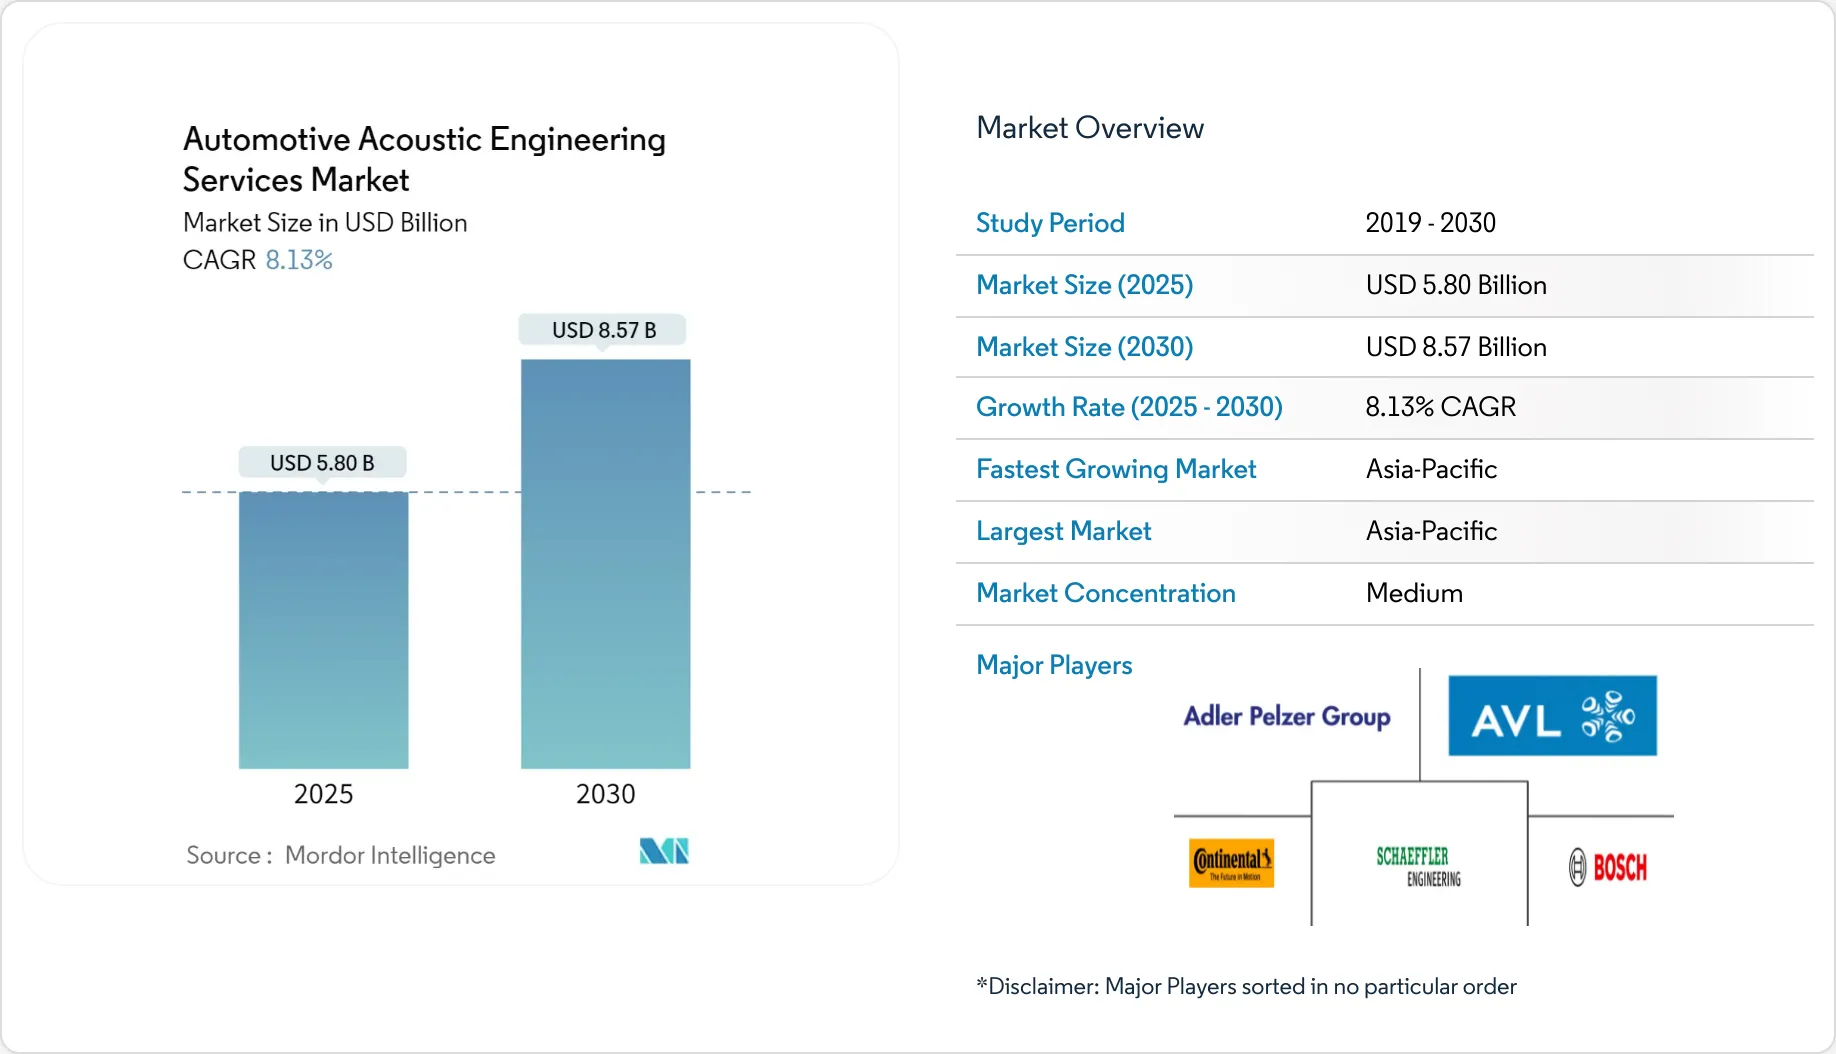The width and height of the screenshot is (1836, 1054).
Task: Click the Market Size (2030) label
Action: pos(1085,347)
